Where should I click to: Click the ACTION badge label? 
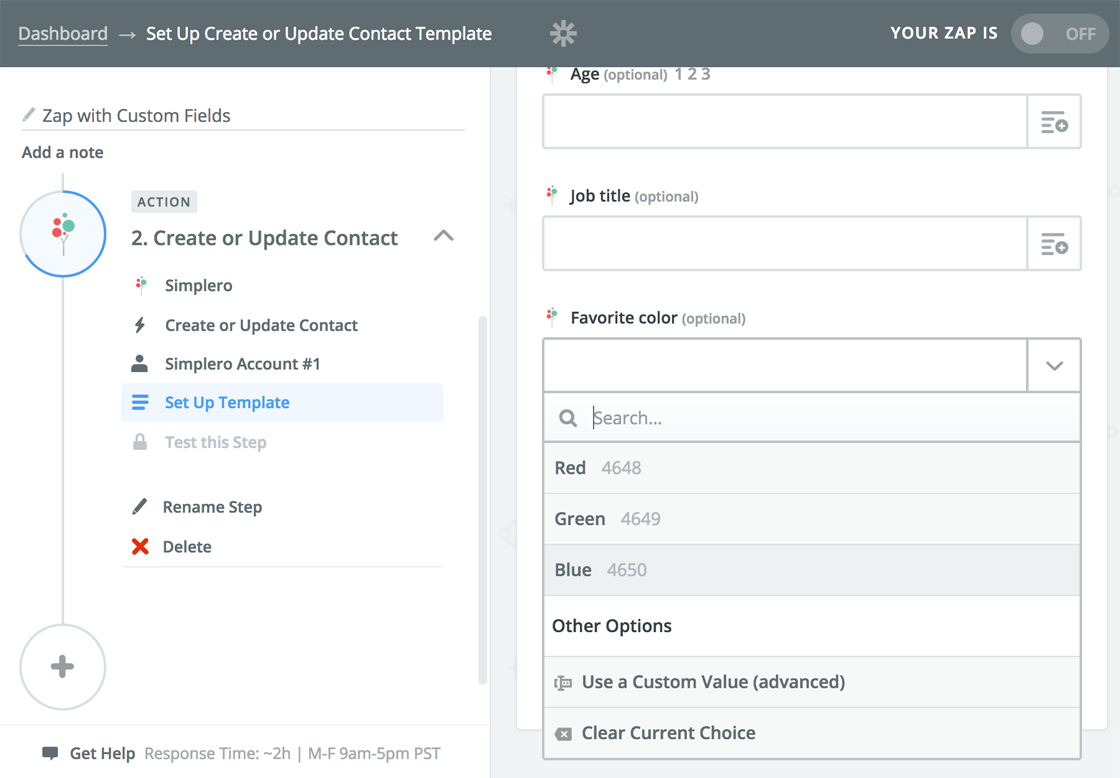point(164,202)
